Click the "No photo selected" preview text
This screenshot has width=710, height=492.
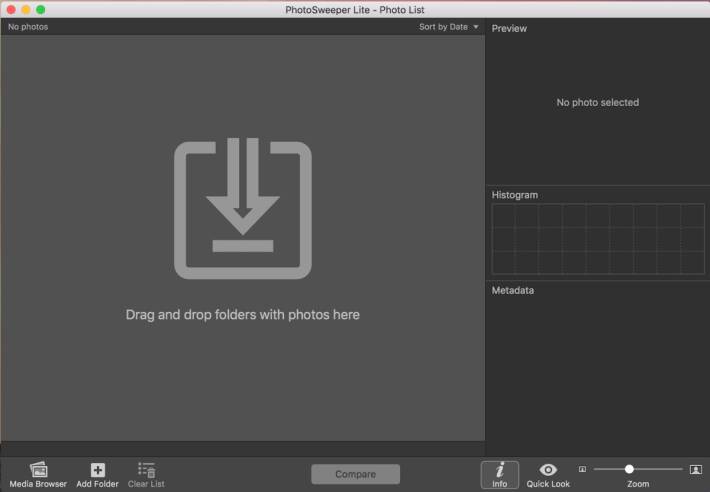coord(598,102)
